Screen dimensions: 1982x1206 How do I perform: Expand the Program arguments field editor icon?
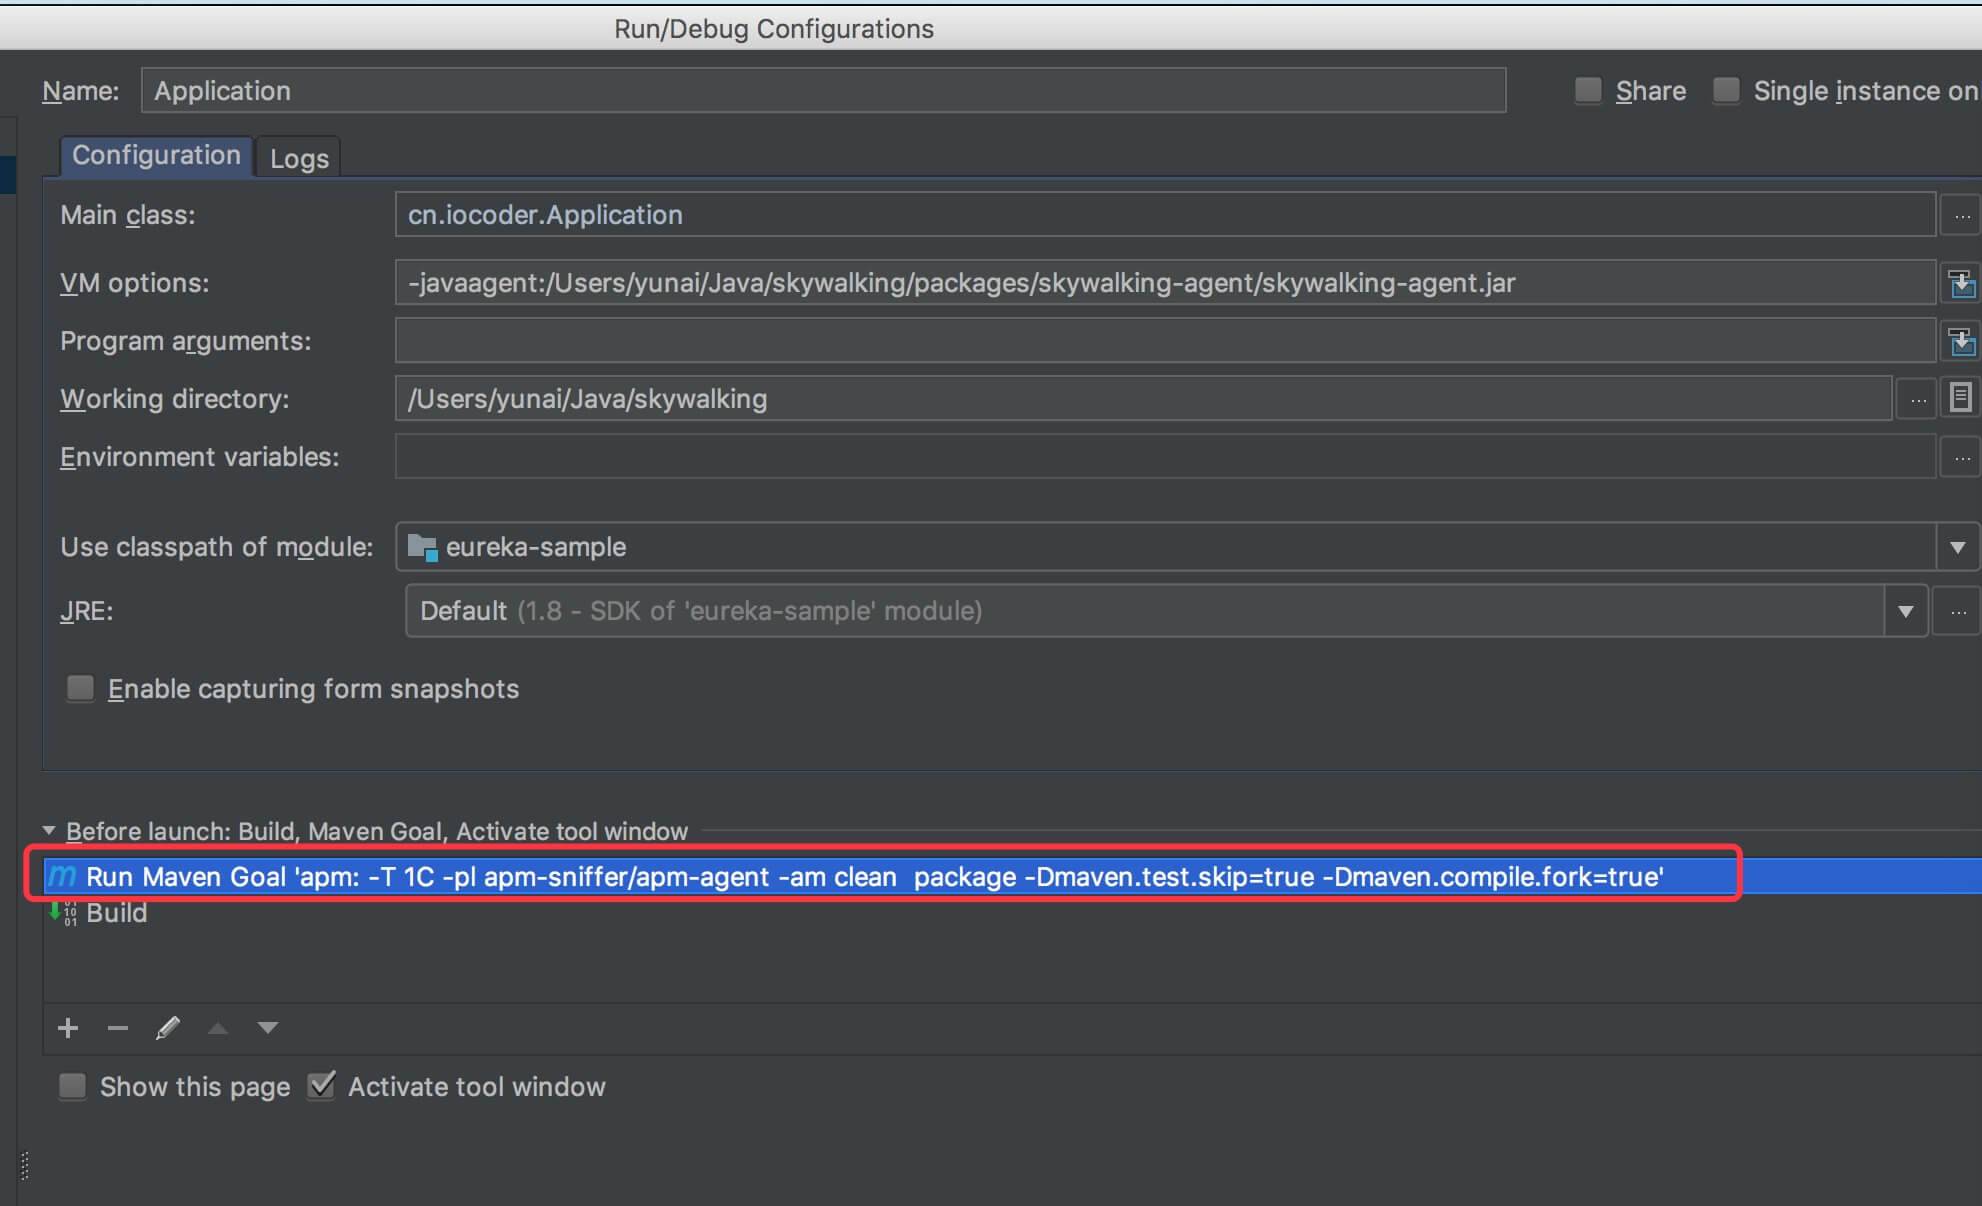(x=1961, y=342)
